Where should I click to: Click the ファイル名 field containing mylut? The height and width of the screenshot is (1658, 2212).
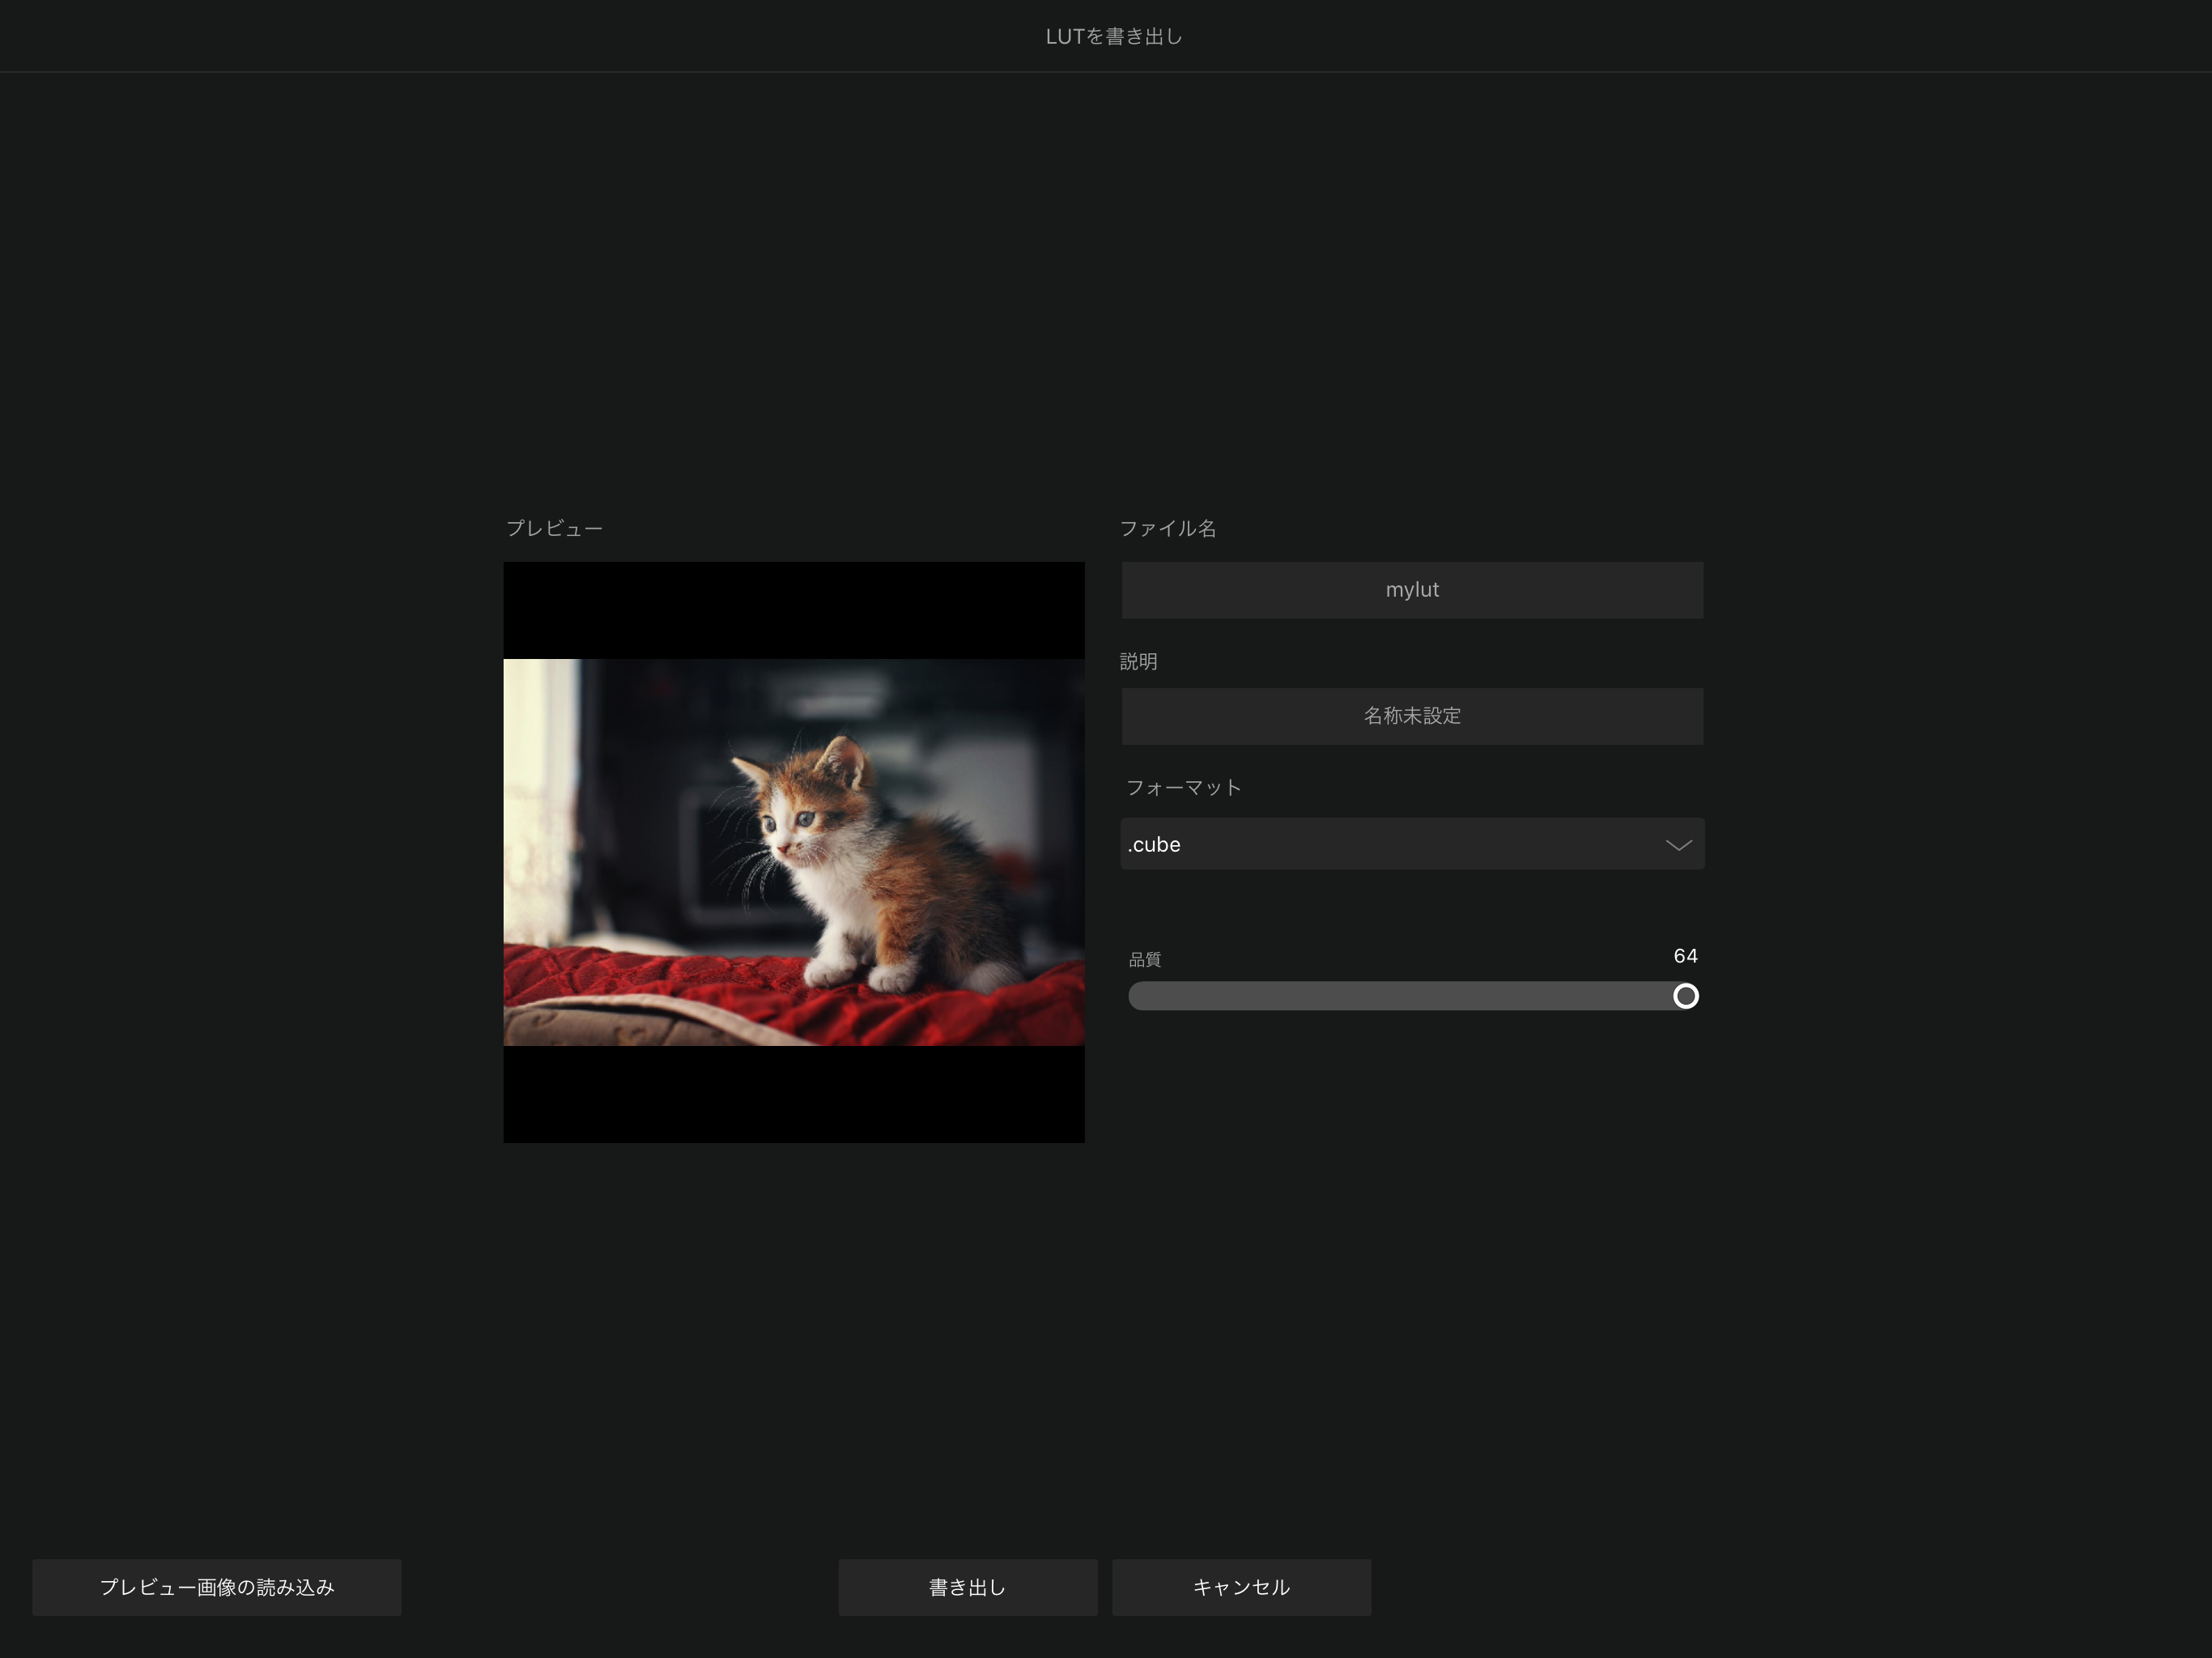click(x=1412, y=590)
